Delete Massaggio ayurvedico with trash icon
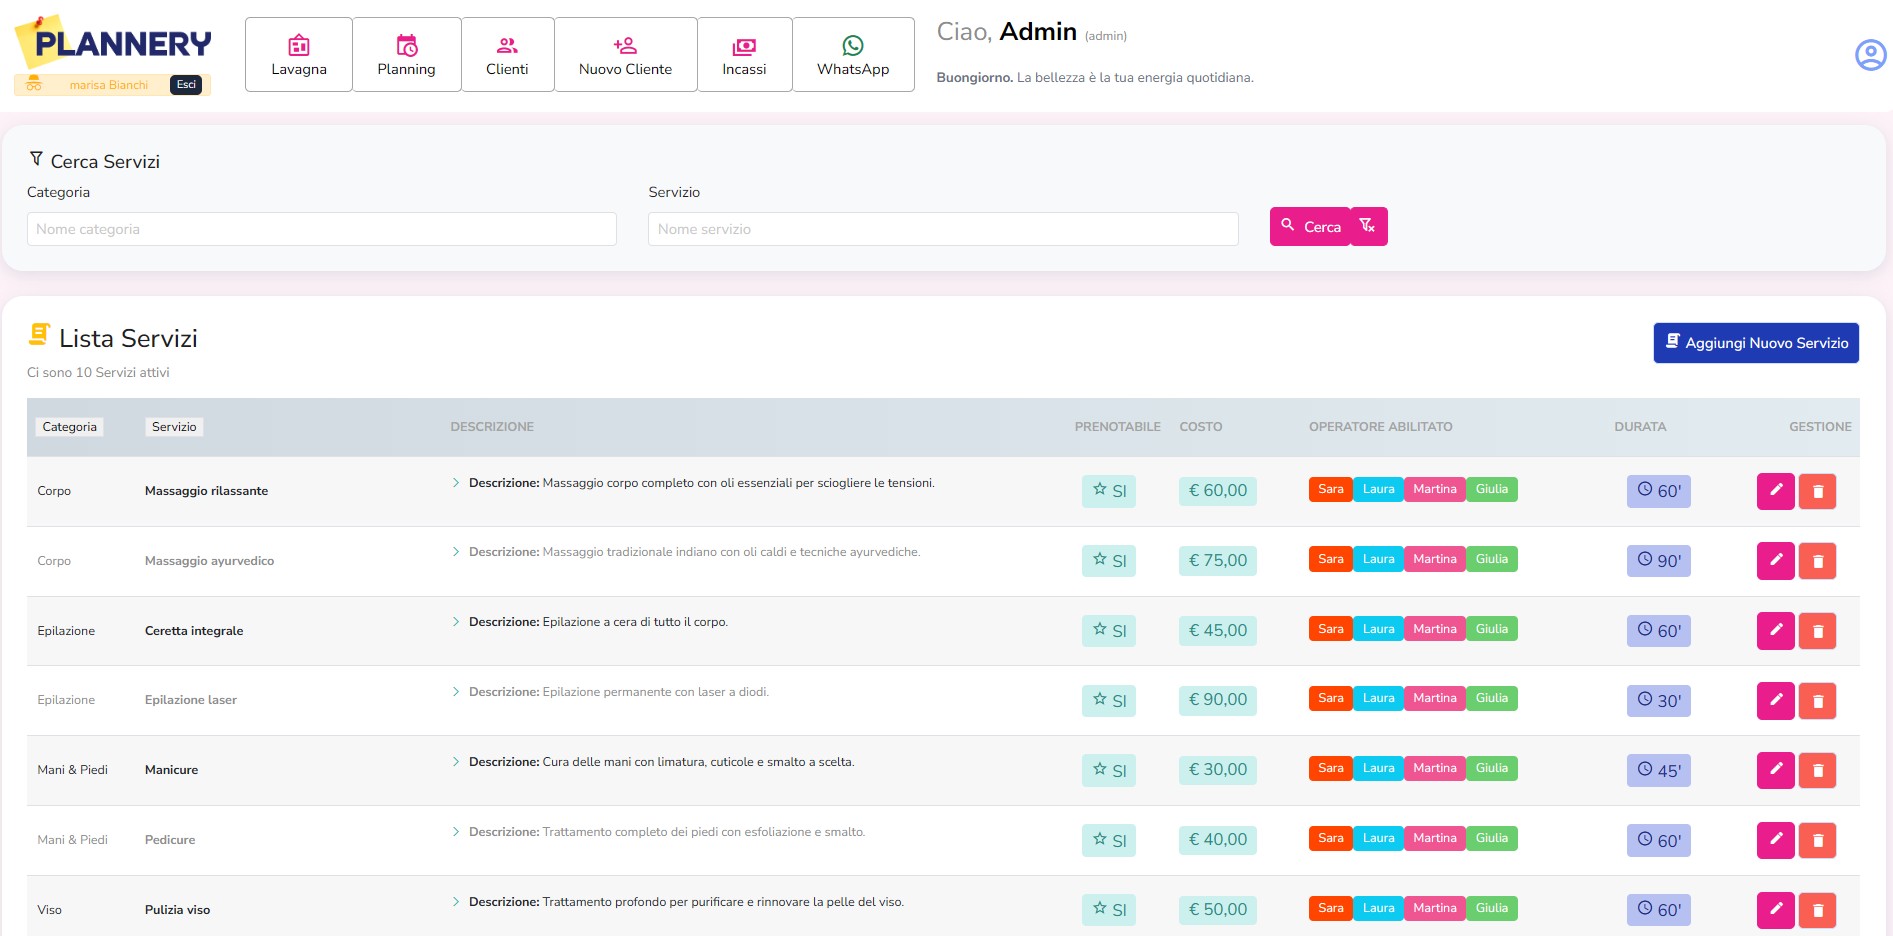Image resolution: width=1893 pixels, height=936 pixels. coord(1818,561)
